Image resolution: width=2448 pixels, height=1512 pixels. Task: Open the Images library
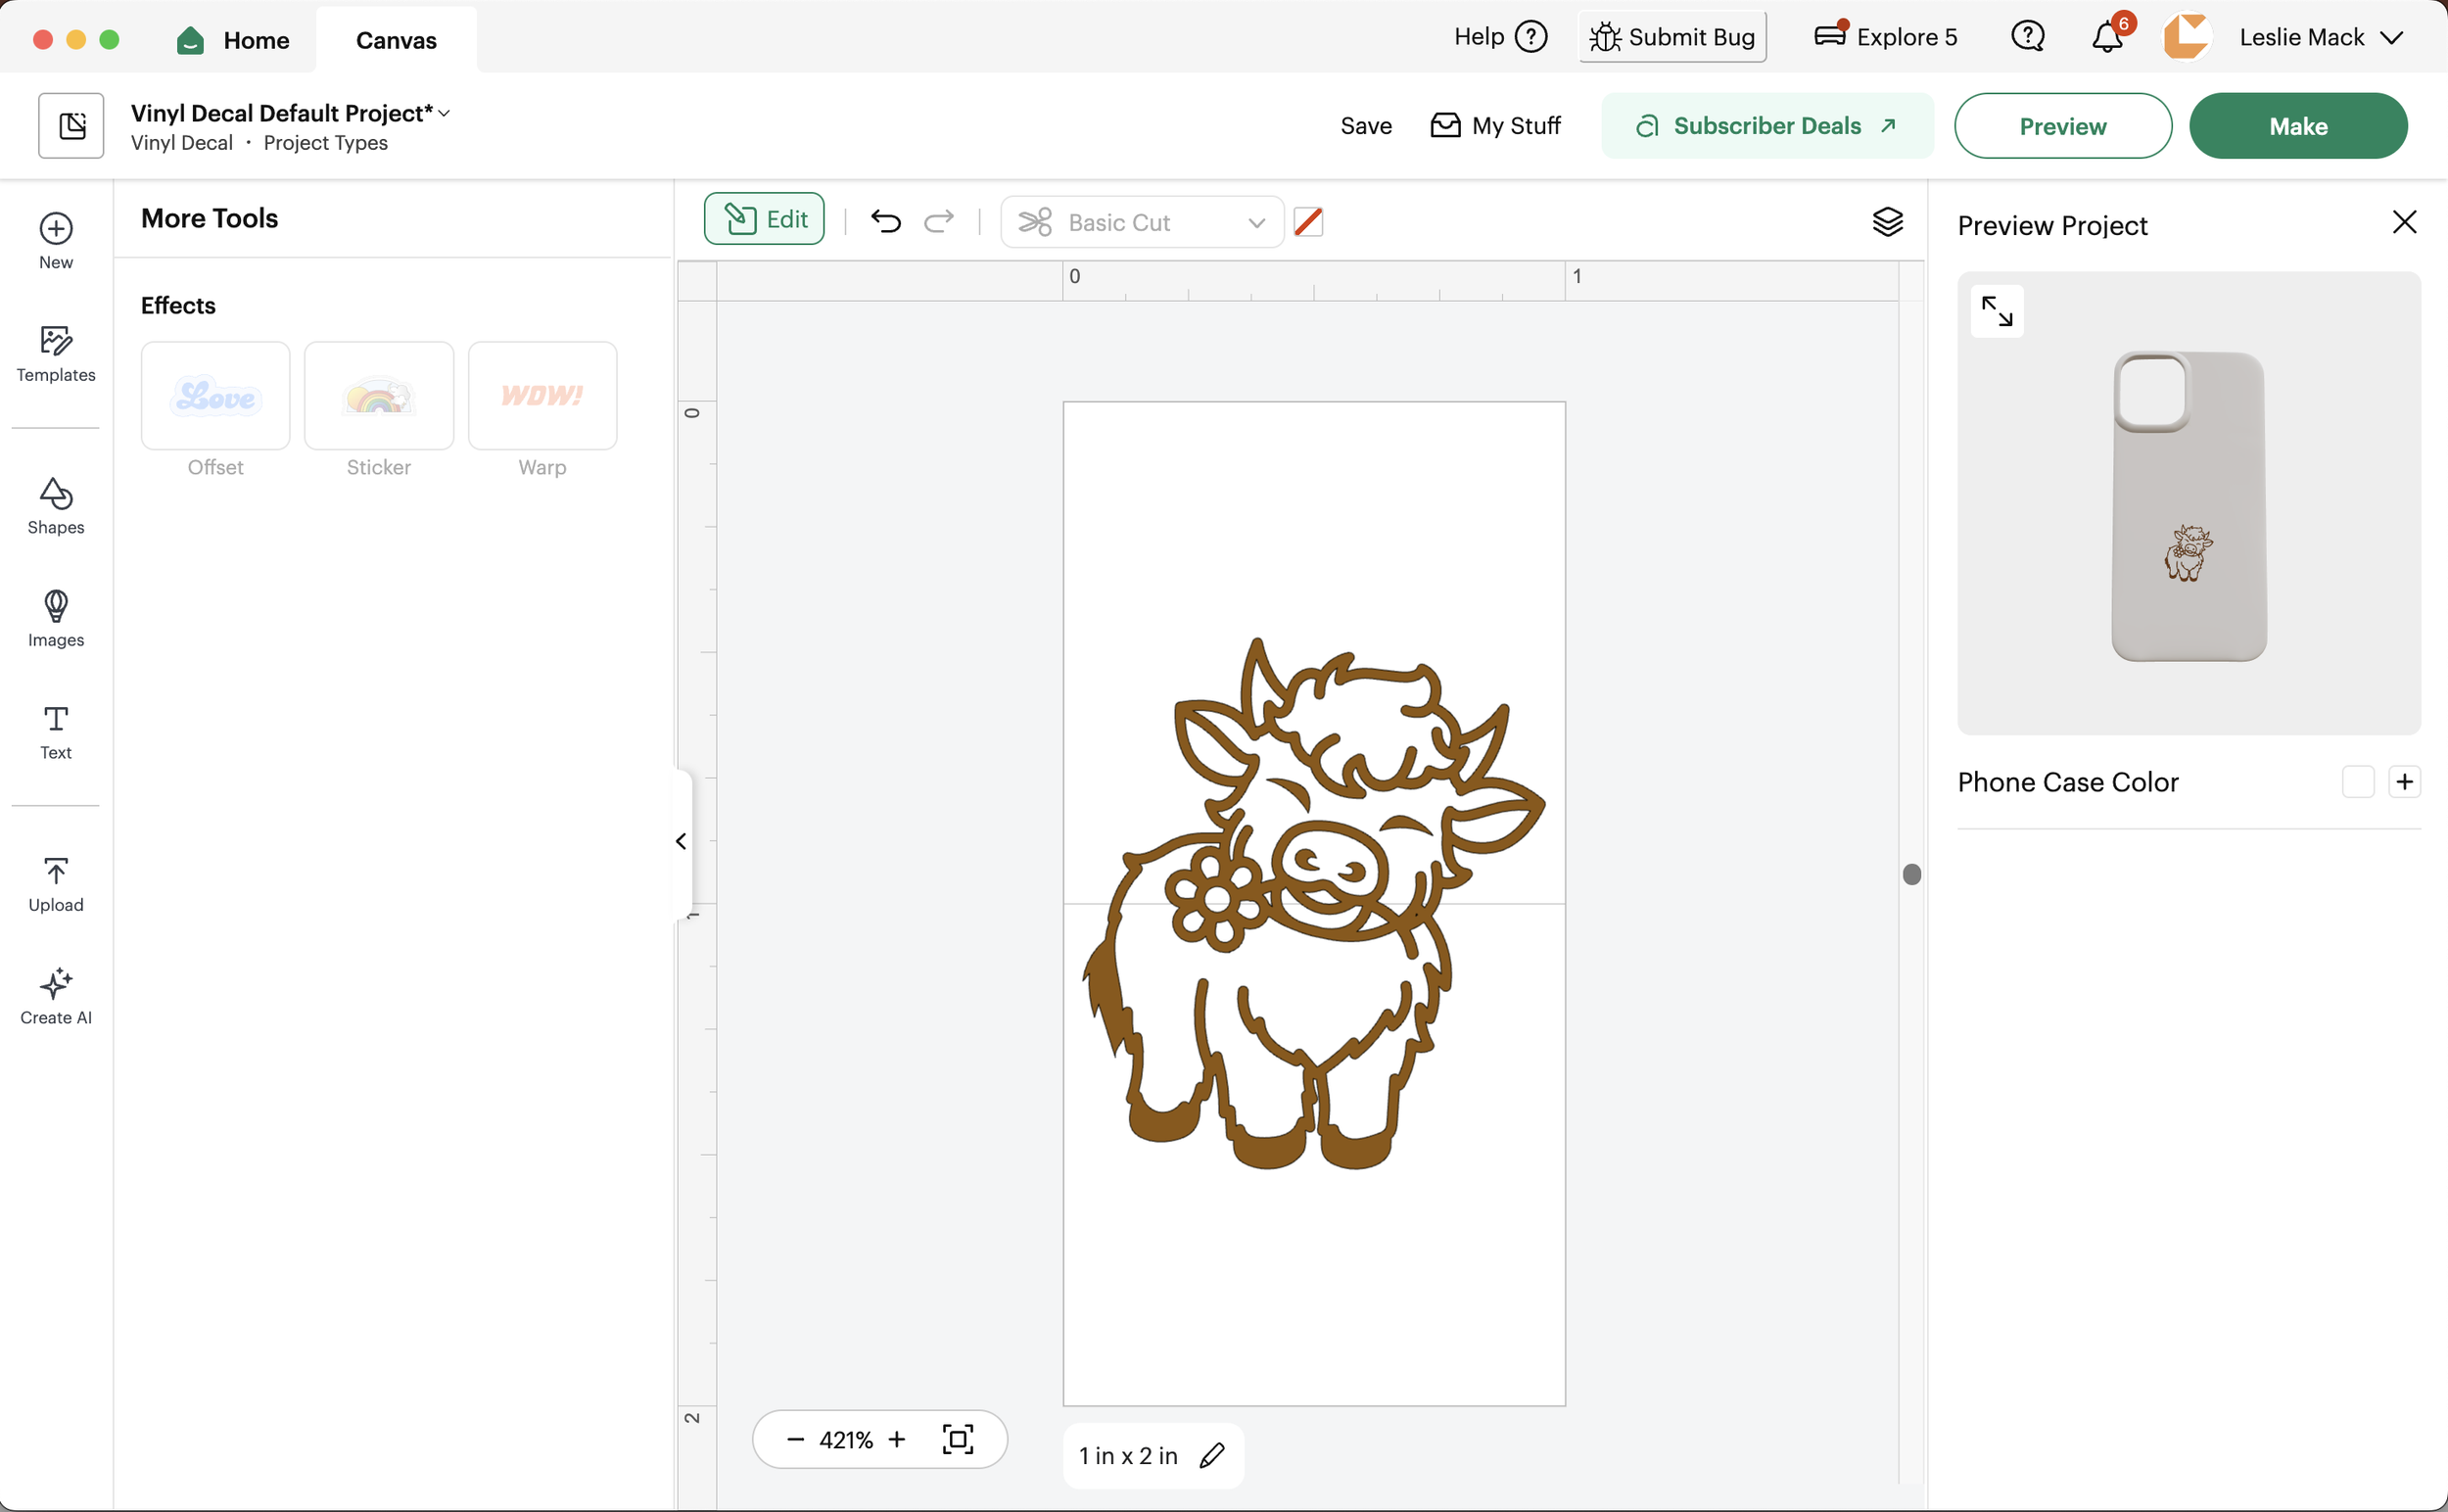click(55, 619)
